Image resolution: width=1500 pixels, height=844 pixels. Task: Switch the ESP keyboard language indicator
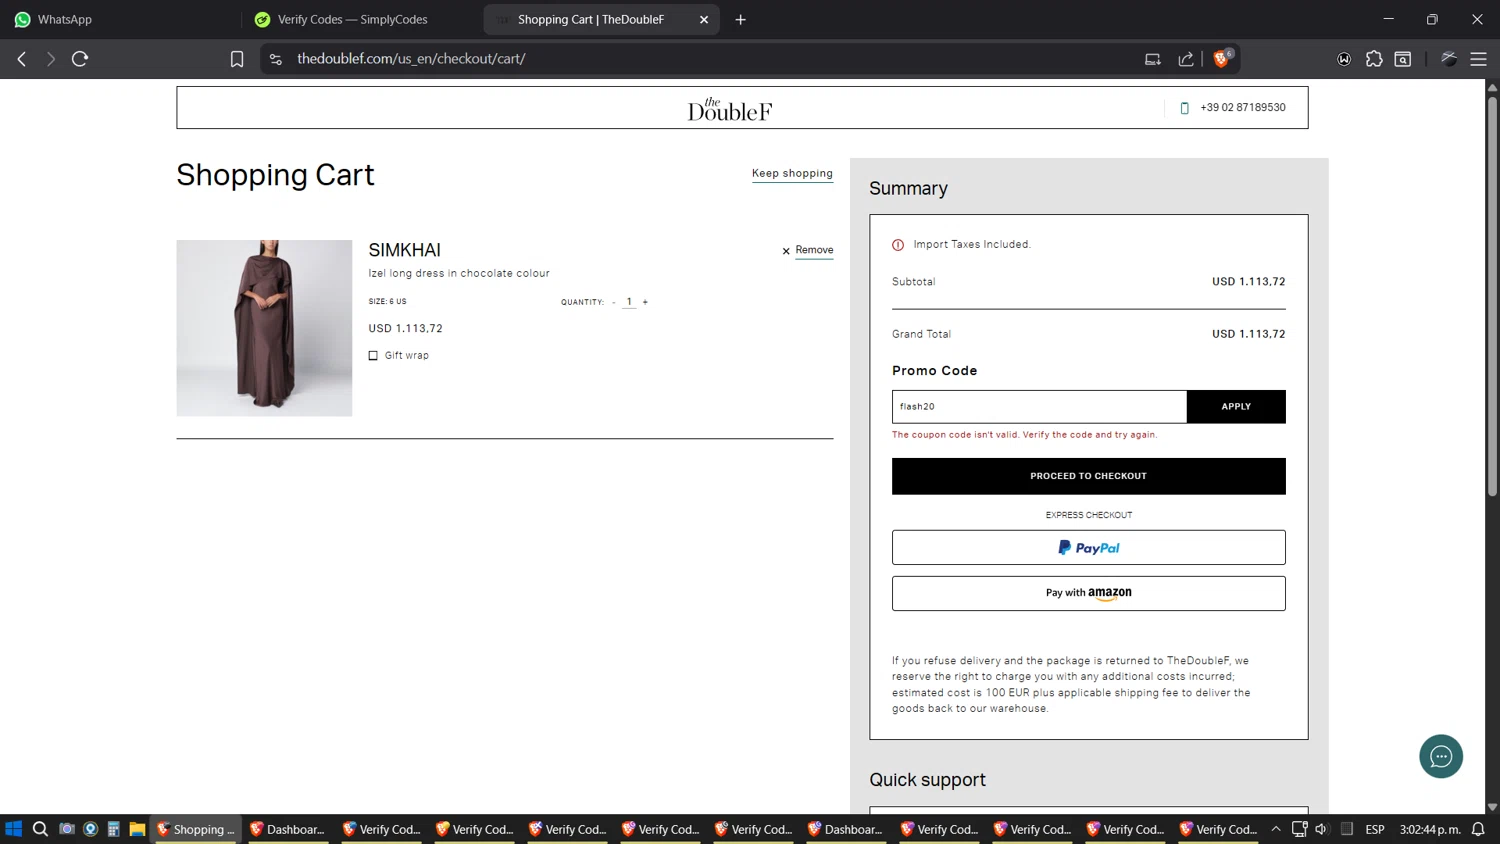[1375, 829]
